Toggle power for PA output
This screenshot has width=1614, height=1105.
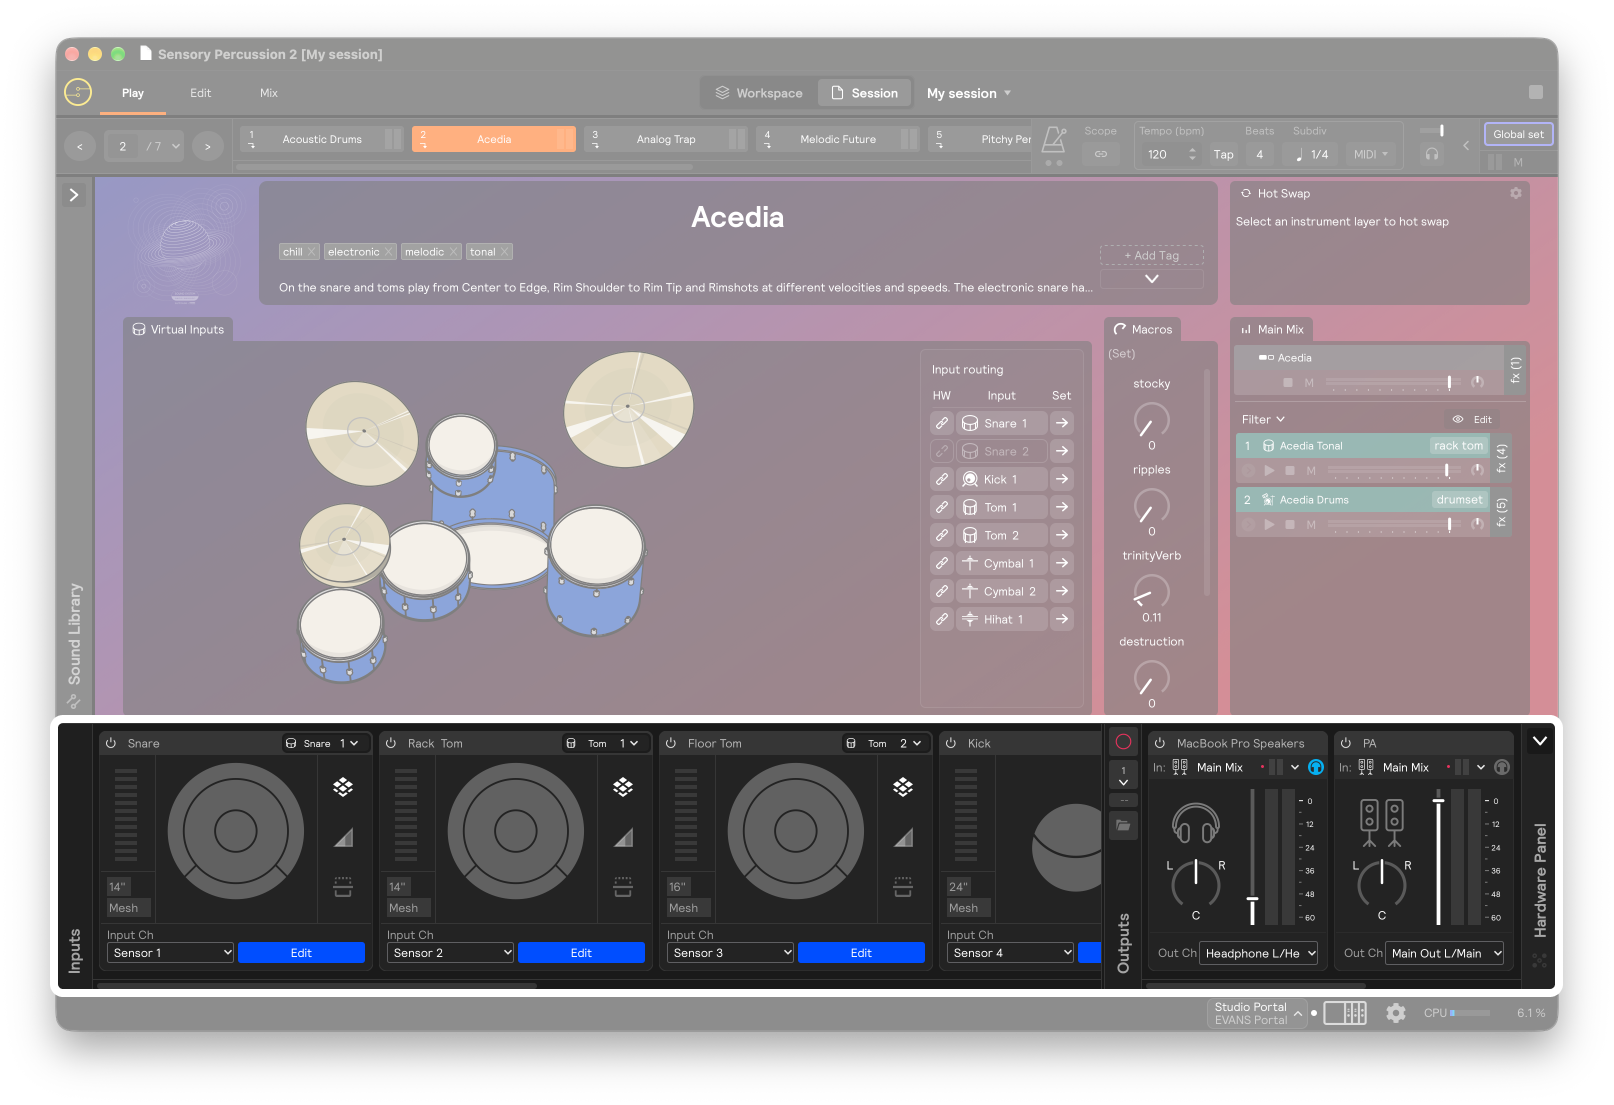[1346, 743]
